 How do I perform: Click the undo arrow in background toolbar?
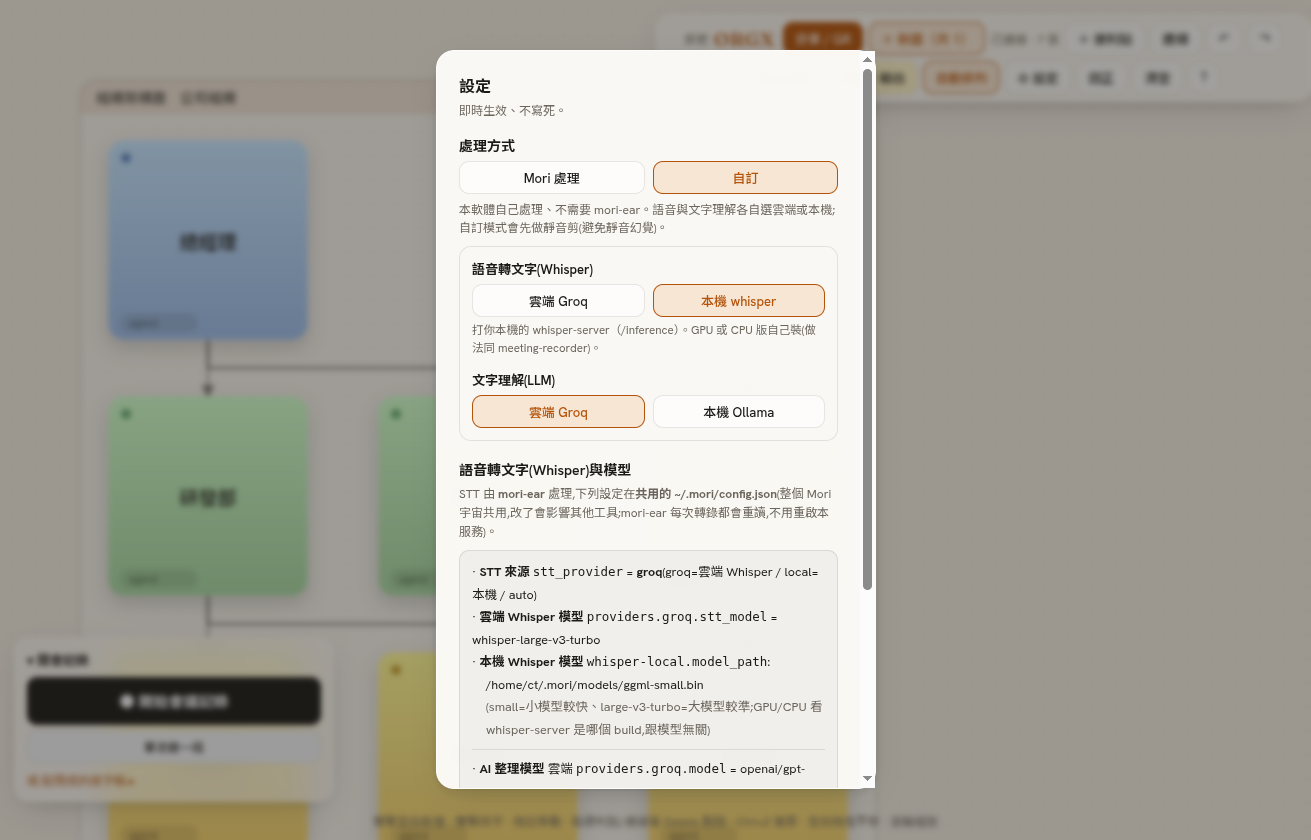(x=1223, y=38)
